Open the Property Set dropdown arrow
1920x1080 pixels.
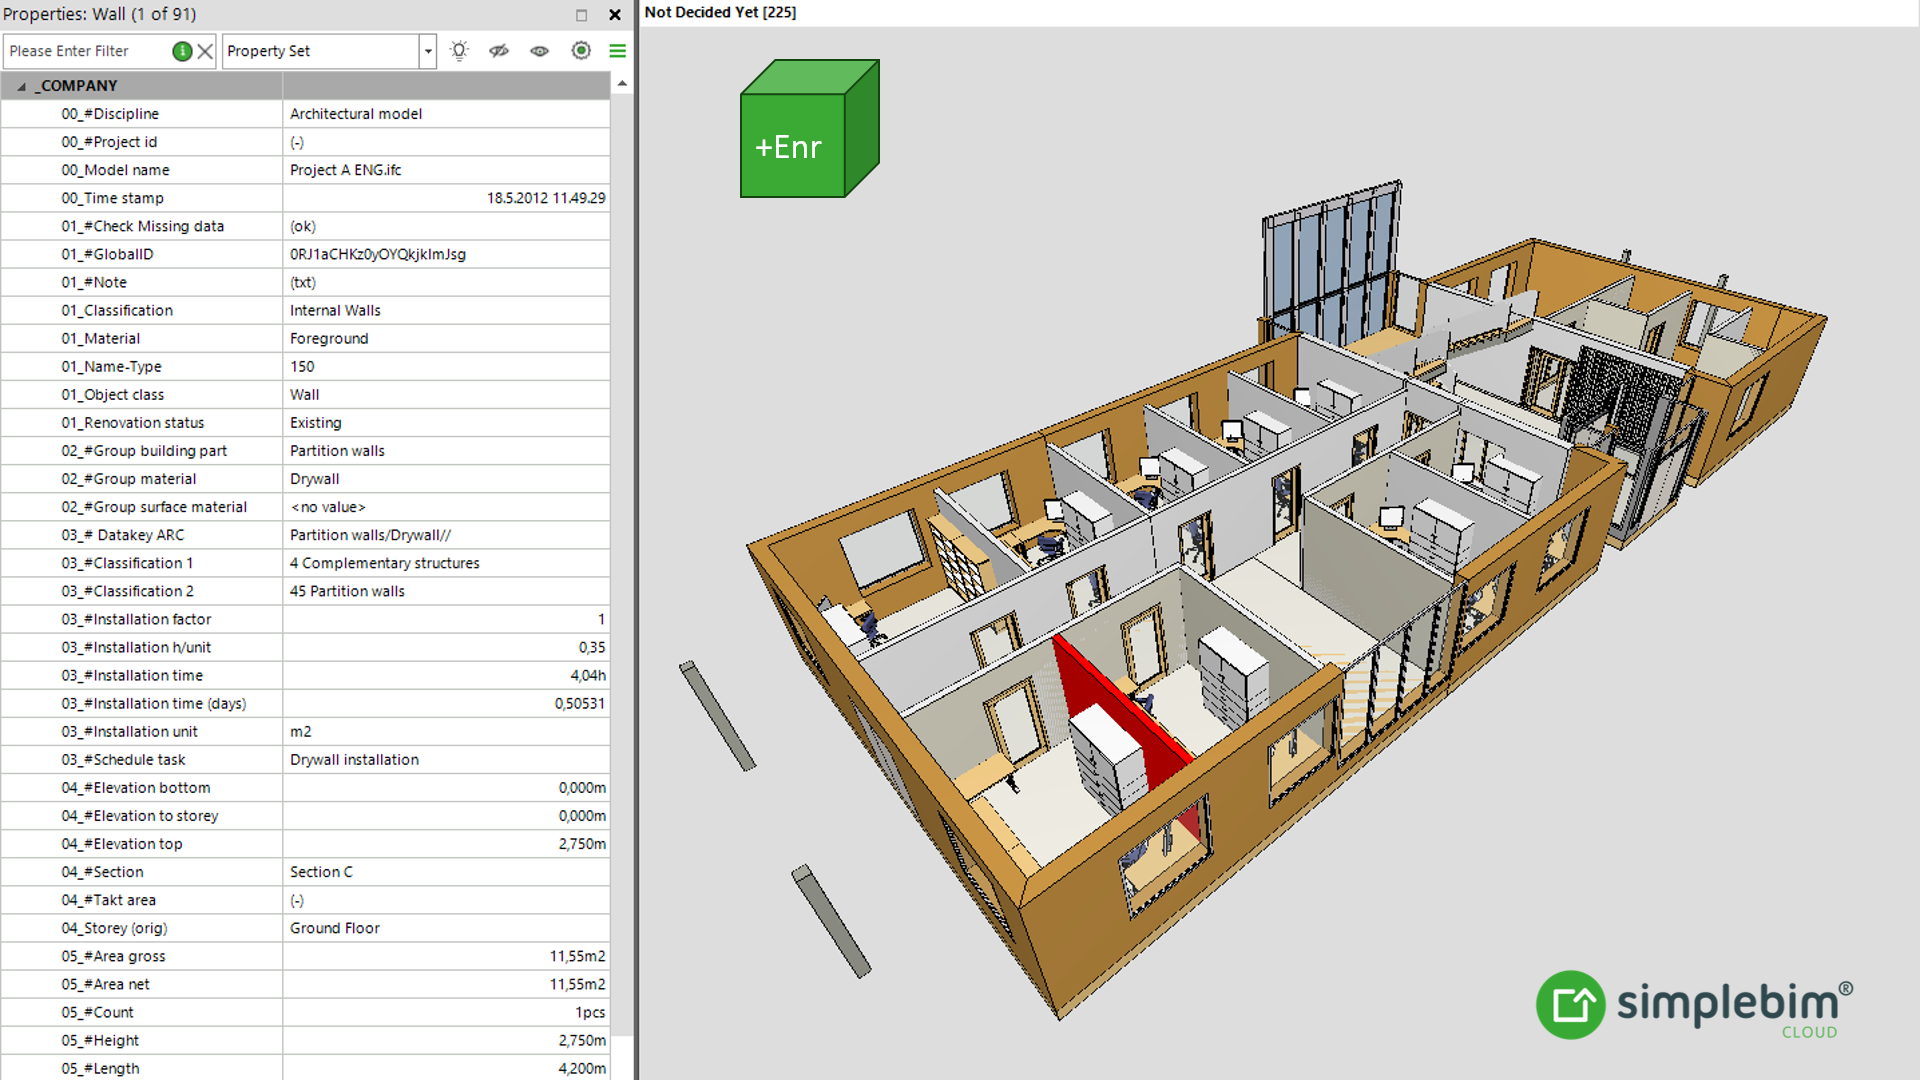(428, 51)
